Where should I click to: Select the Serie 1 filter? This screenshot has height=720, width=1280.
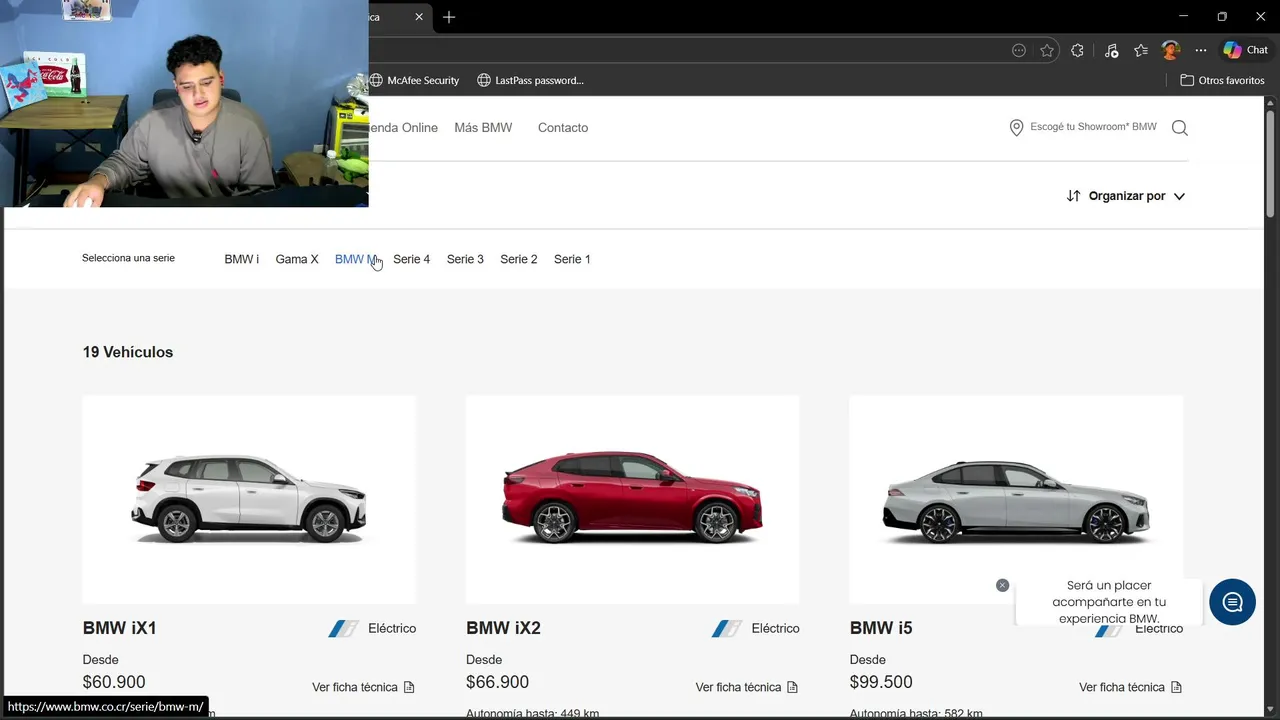point(572,259)
